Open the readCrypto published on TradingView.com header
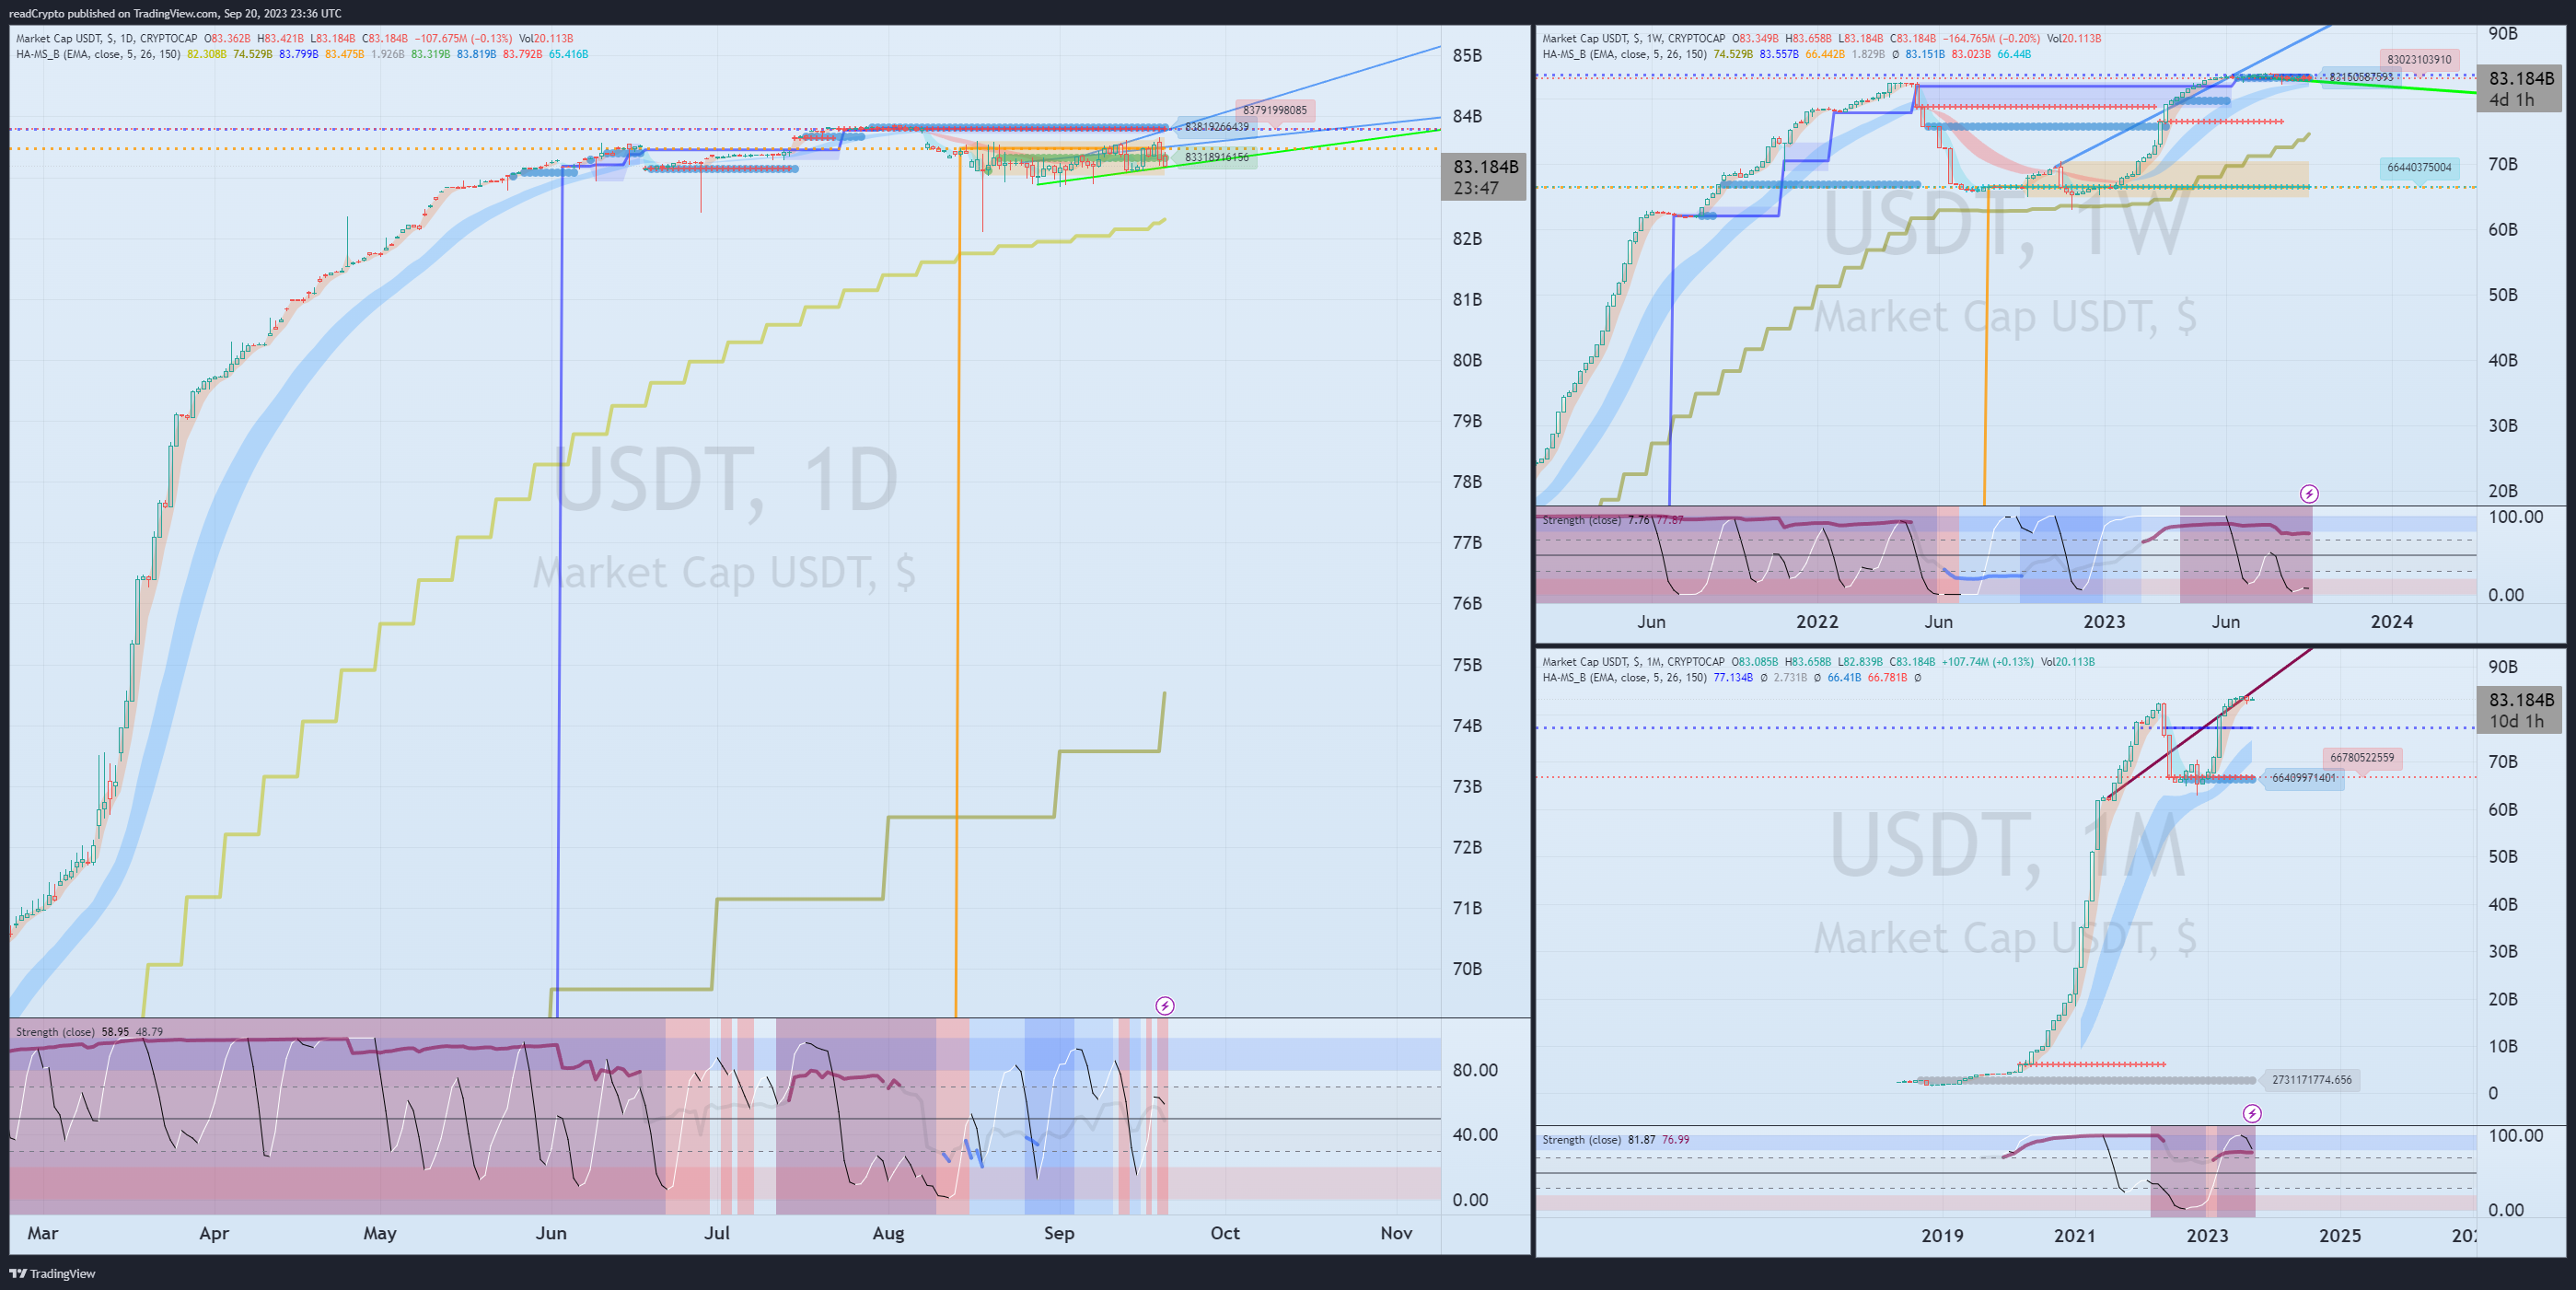The image size is (2576, 1290). point(175,13)
